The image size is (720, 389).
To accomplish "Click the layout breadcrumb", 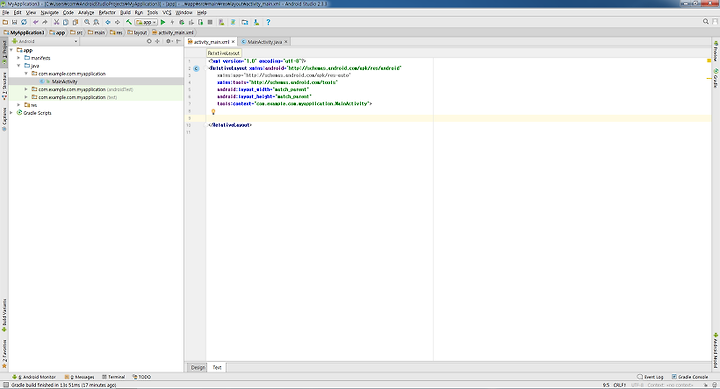I will [x=137, y=33].
